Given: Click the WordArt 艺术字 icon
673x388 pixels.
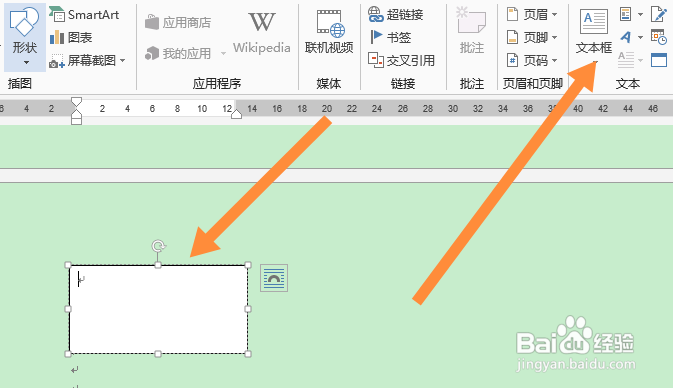Looking at the screenshot, I should [626, 37].
